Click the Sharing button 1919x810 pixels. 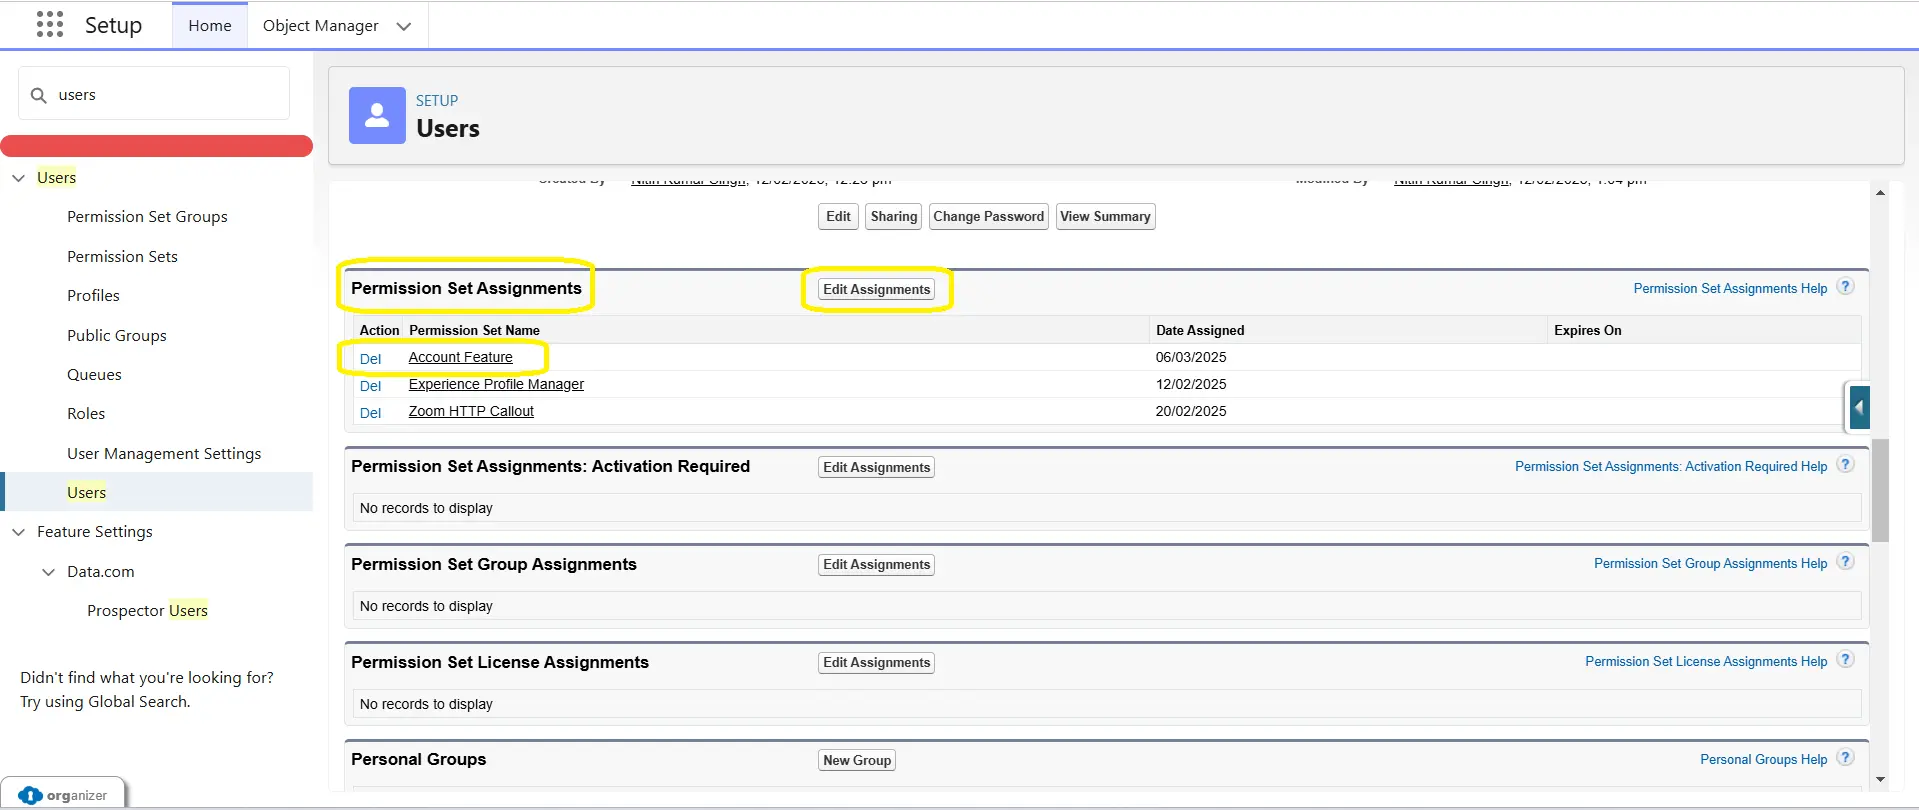(x=893, y=217)
